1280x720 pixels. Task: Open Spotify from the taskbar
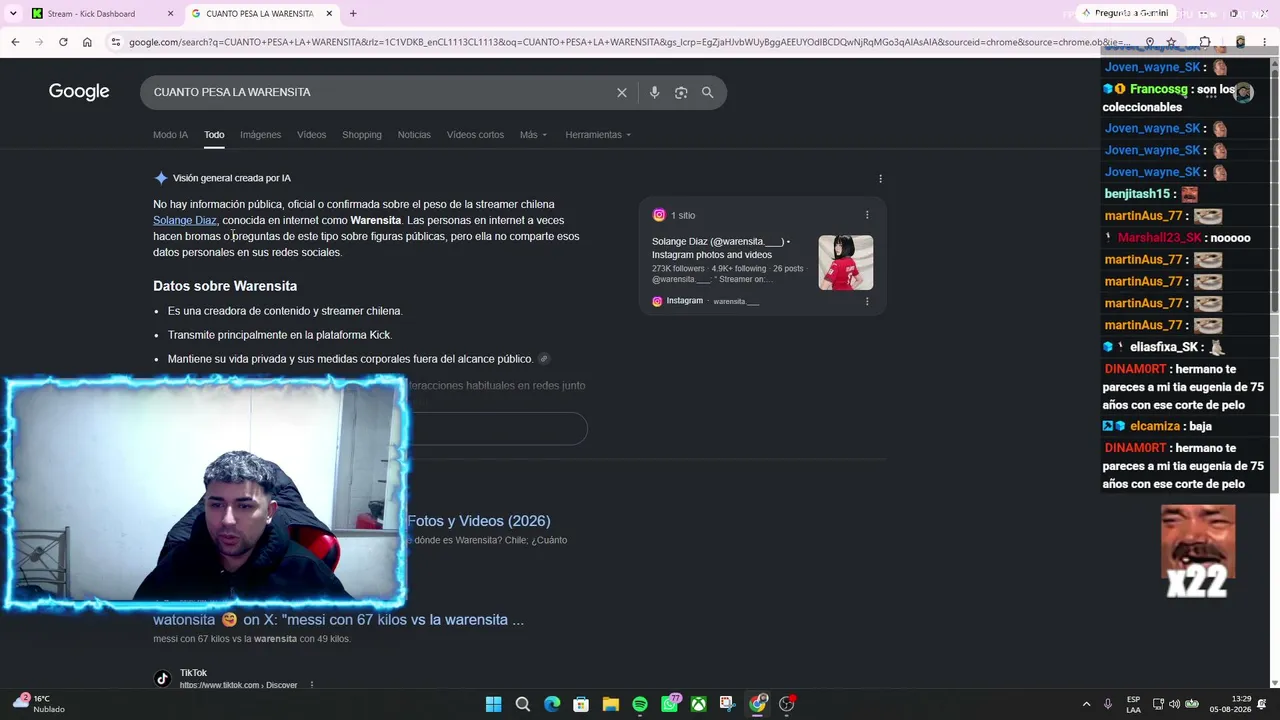(x=640, y=704)
